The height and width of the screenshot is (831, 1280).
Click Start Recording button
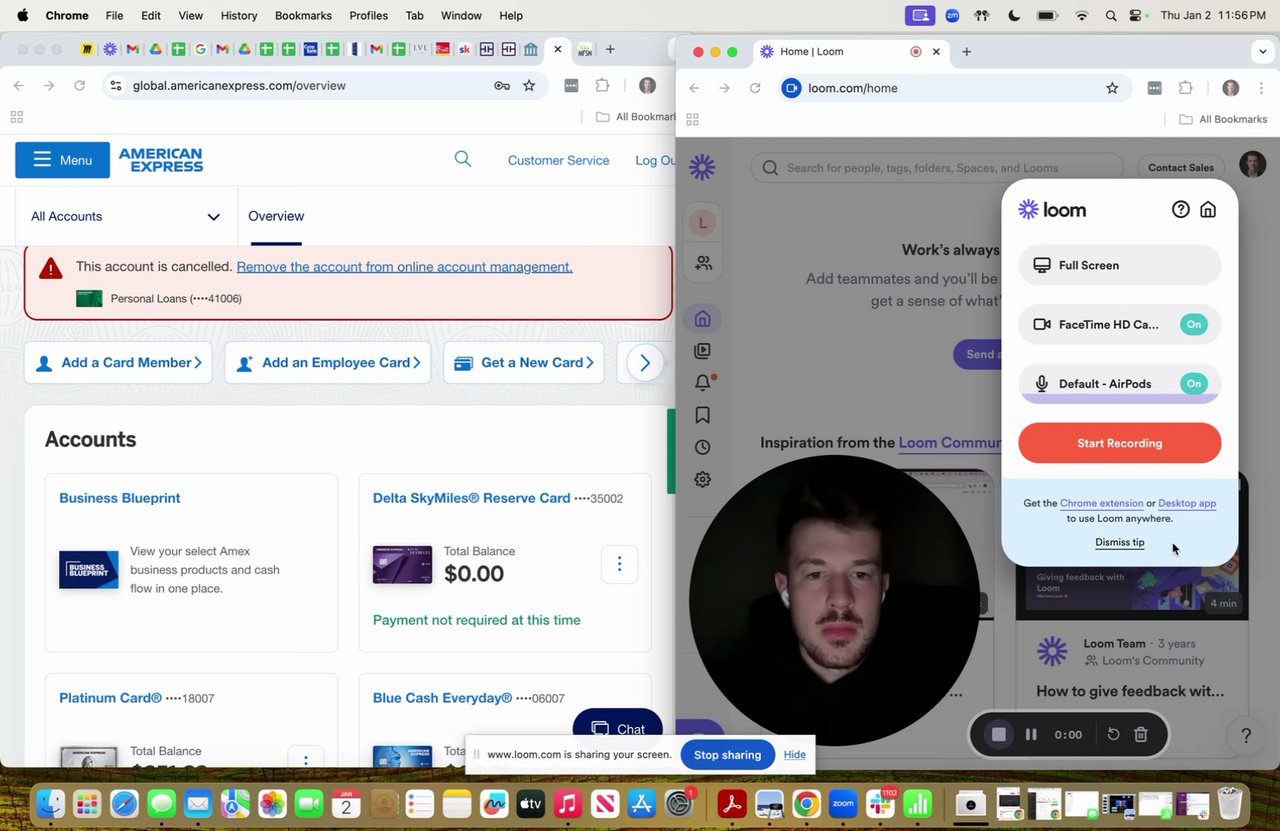(x=1119, y=443)
